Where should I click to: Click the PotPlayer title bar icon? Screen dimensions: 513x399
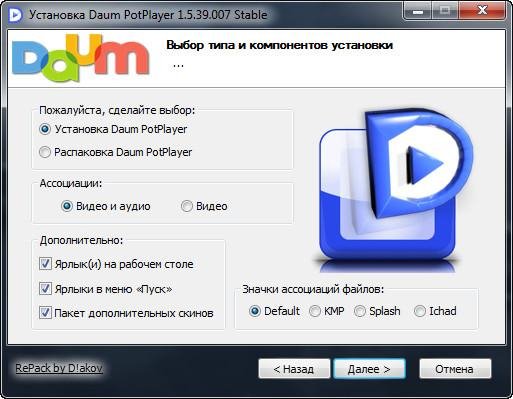[x=15, y=15]
